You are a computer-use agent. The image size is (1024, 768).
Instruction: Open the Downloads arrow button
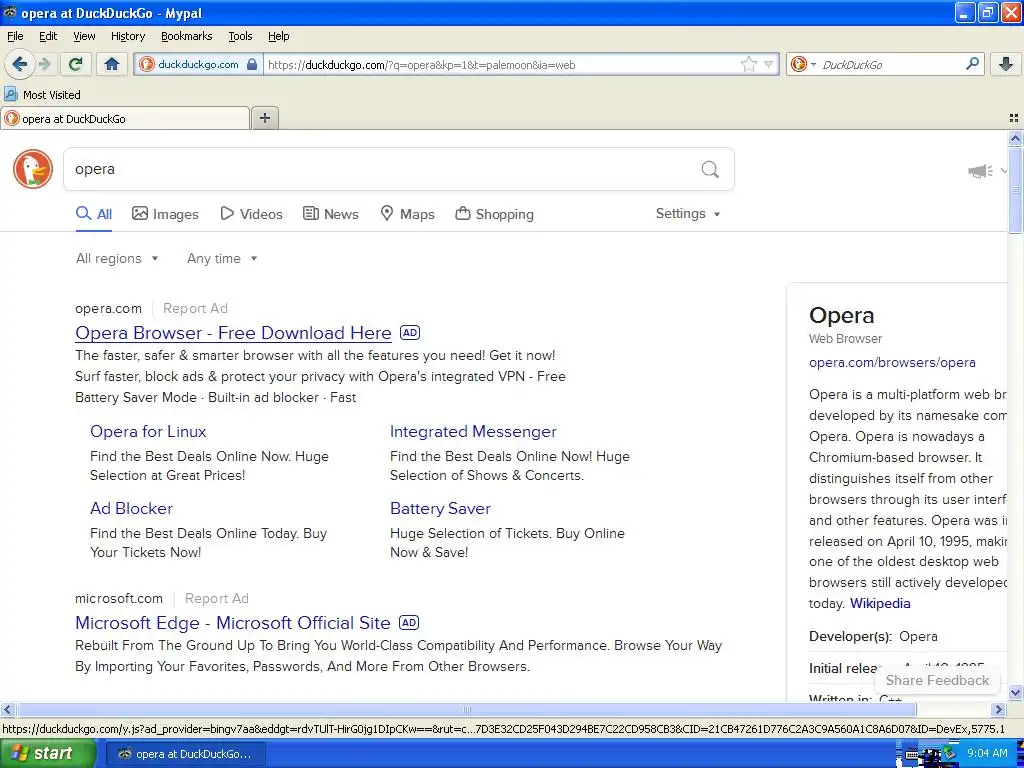pyautogui.click(x=1006, y=64)
